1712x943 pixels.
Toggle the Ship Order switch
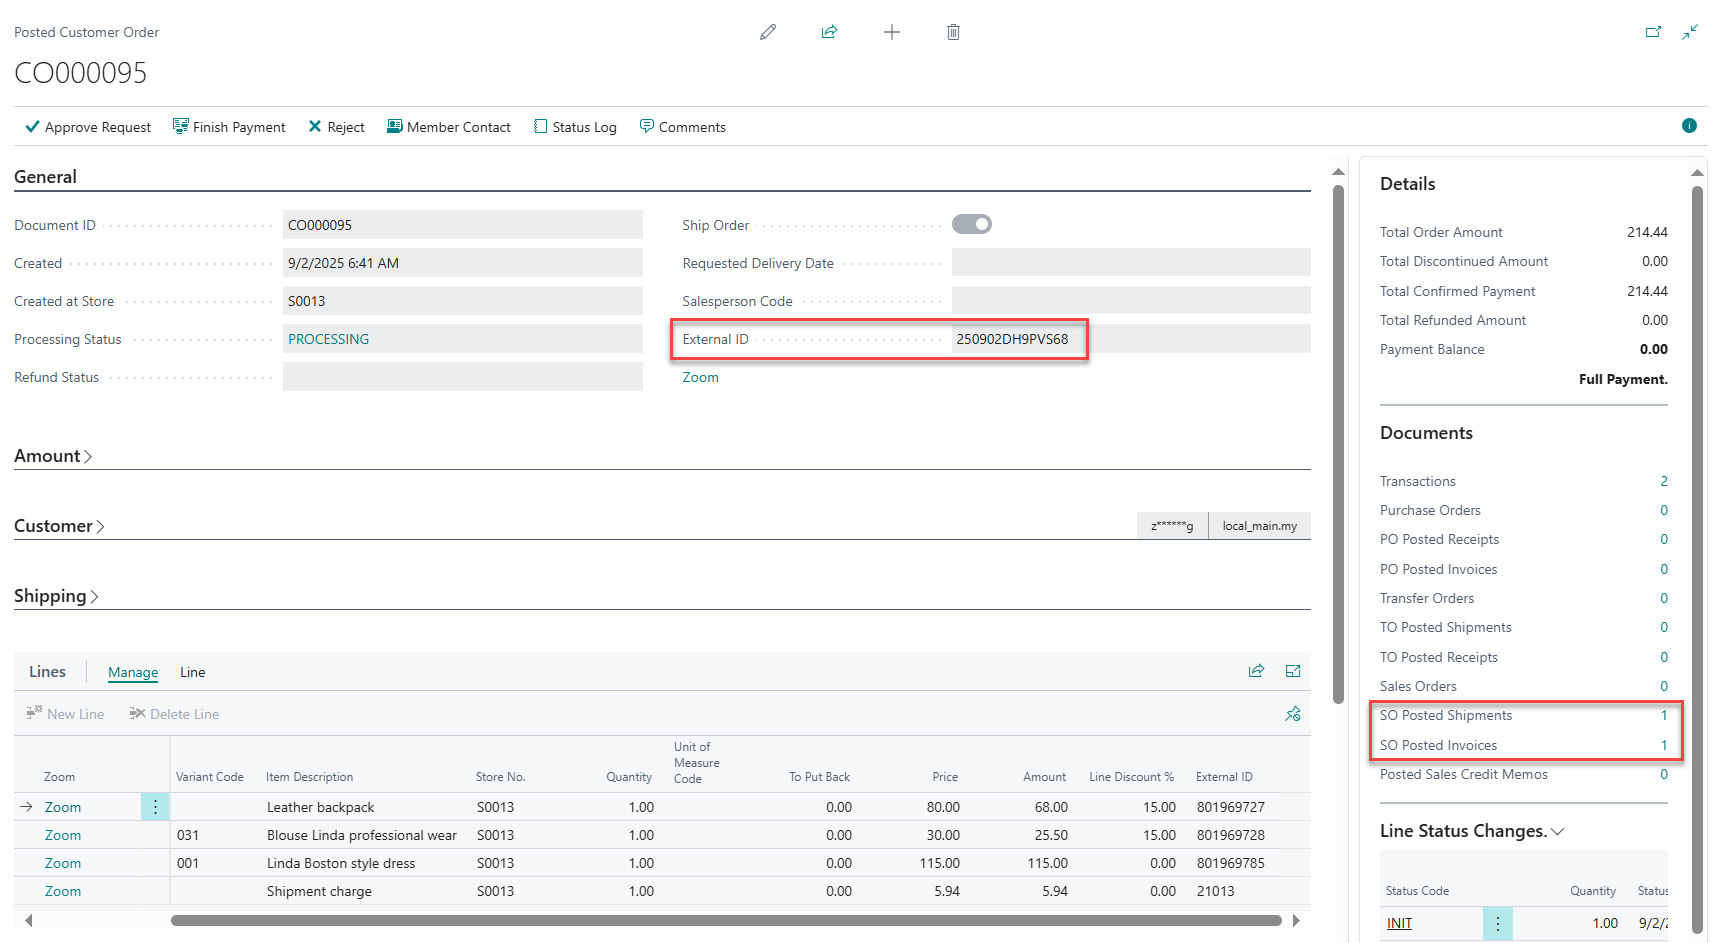point(971,224)
